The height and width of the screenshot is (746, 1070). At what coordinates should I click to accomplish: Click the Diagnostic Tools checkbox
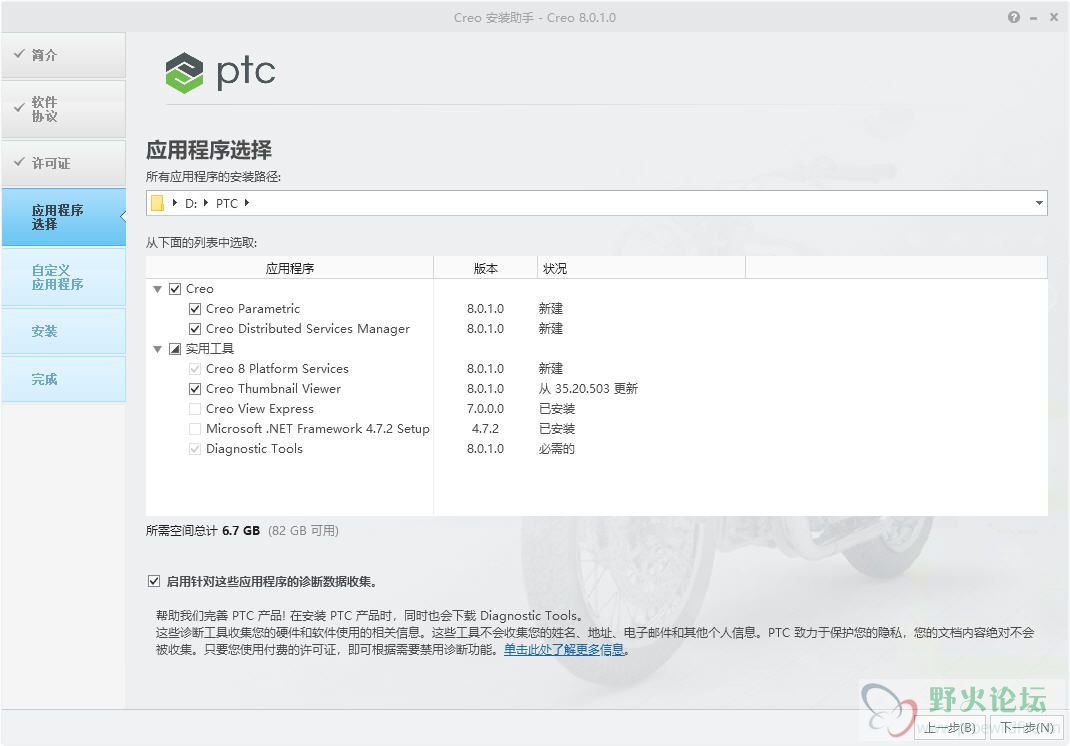[x=195, y=448]
